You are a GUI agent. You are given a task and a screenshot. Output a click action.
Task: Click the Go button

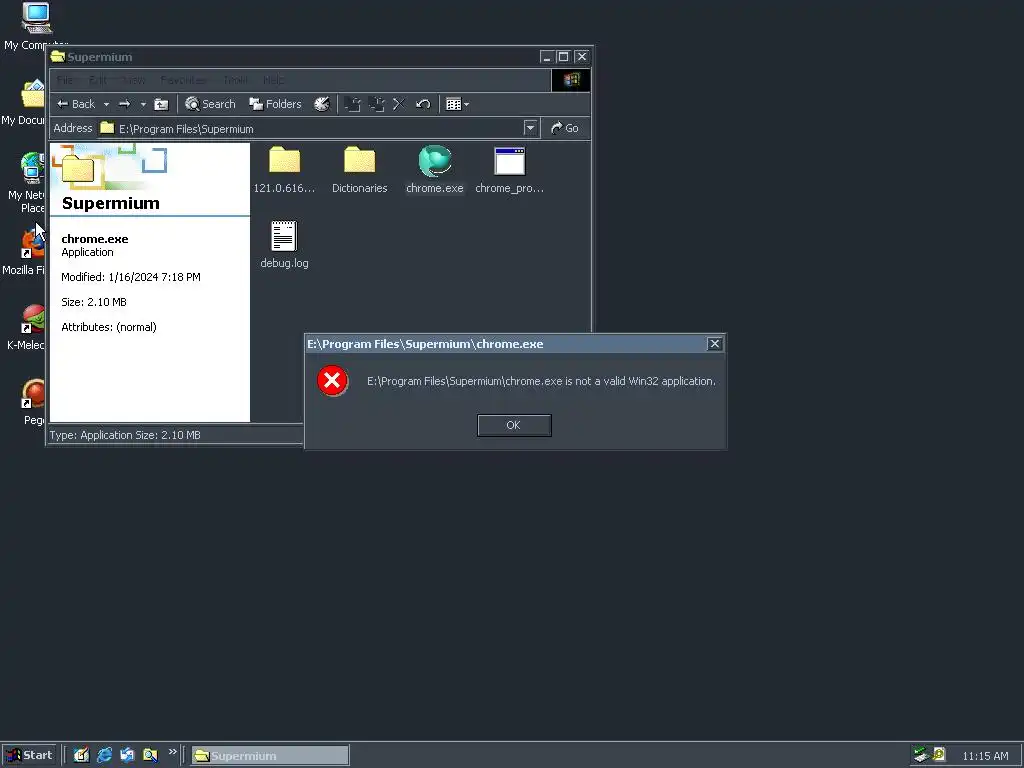[565, 128]
